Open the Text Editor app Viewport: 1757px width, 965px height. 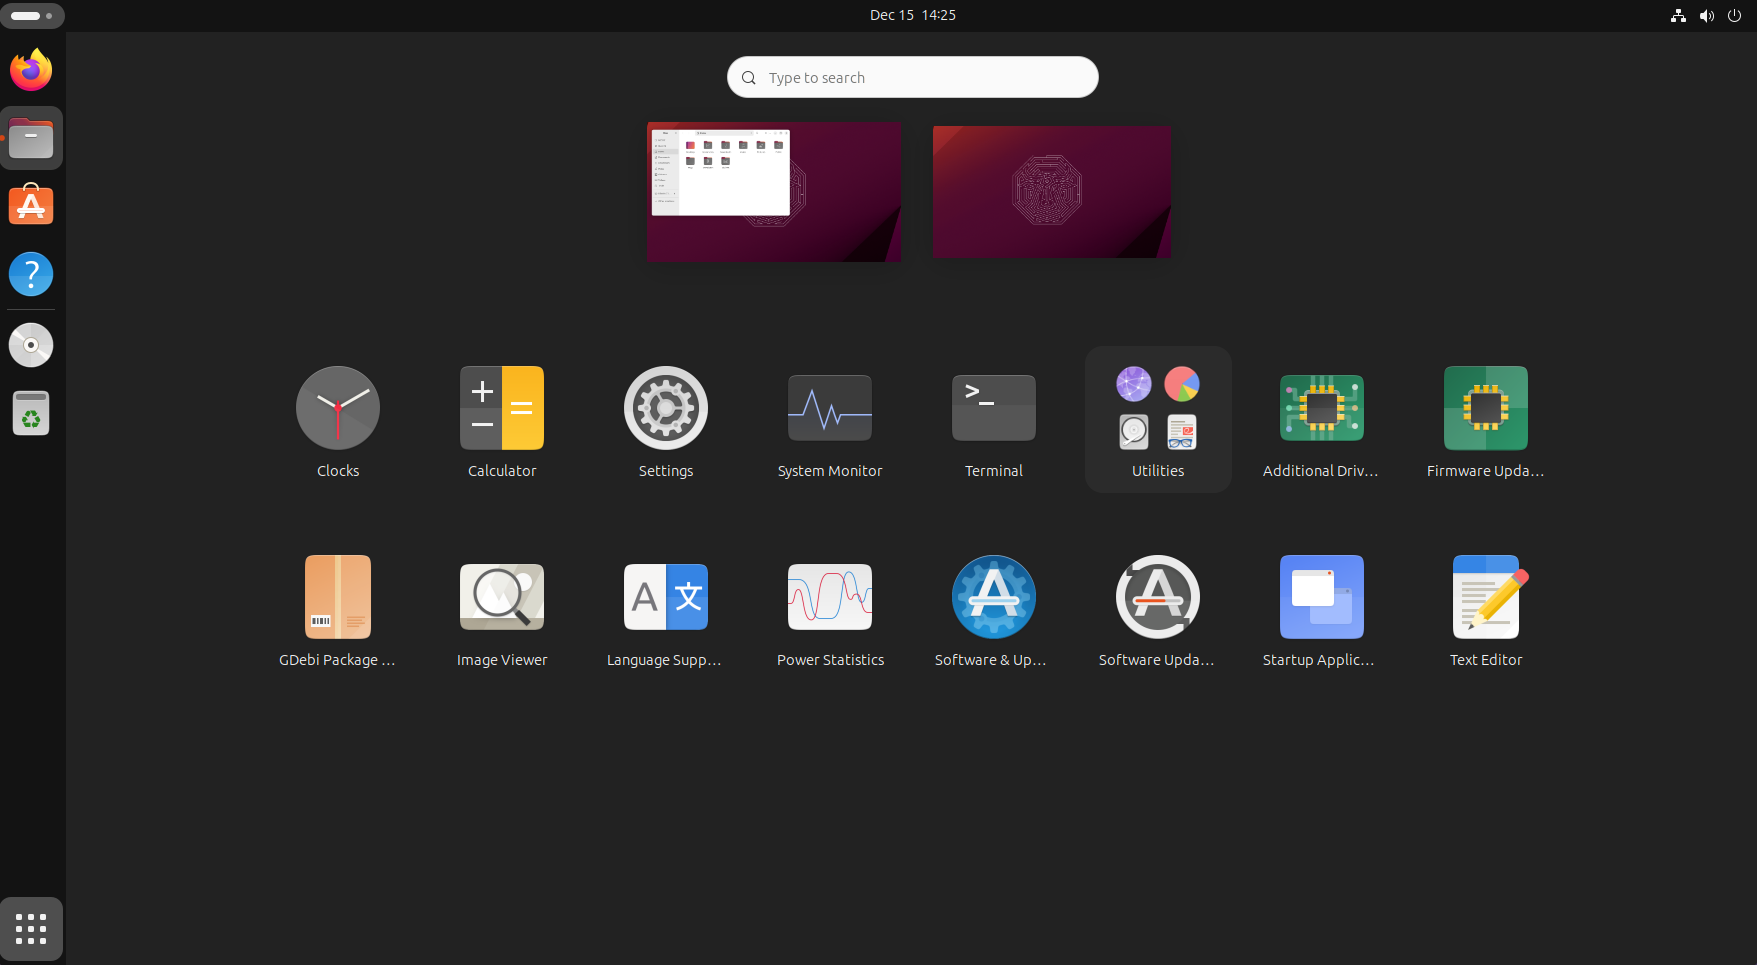1486,597
